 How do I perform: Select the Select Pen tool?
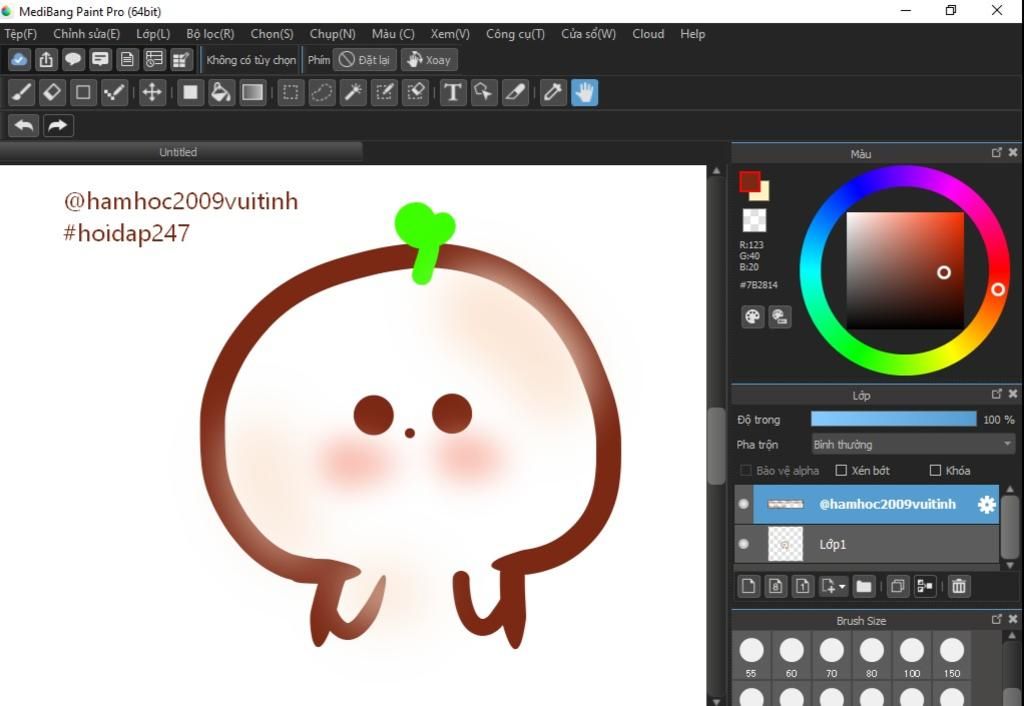385,92
